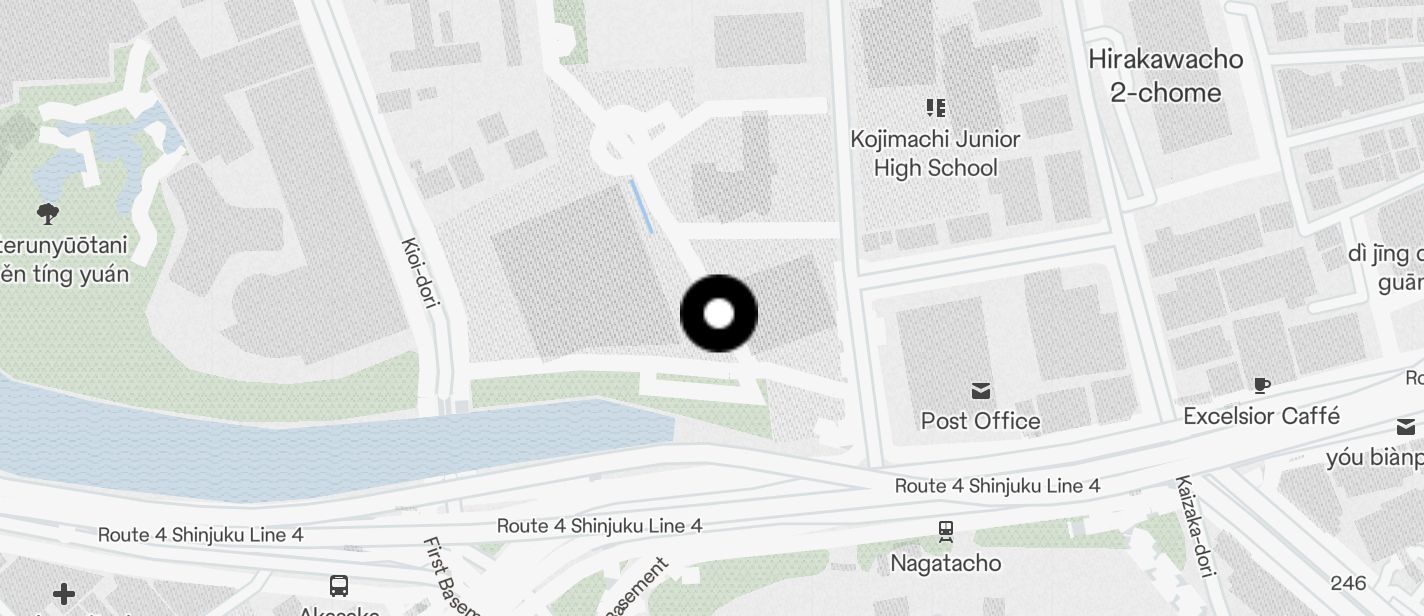Image resolution: width=1424 pixels, height=616 pixels.
Task: Open the Post Office label
Action: 981,421
